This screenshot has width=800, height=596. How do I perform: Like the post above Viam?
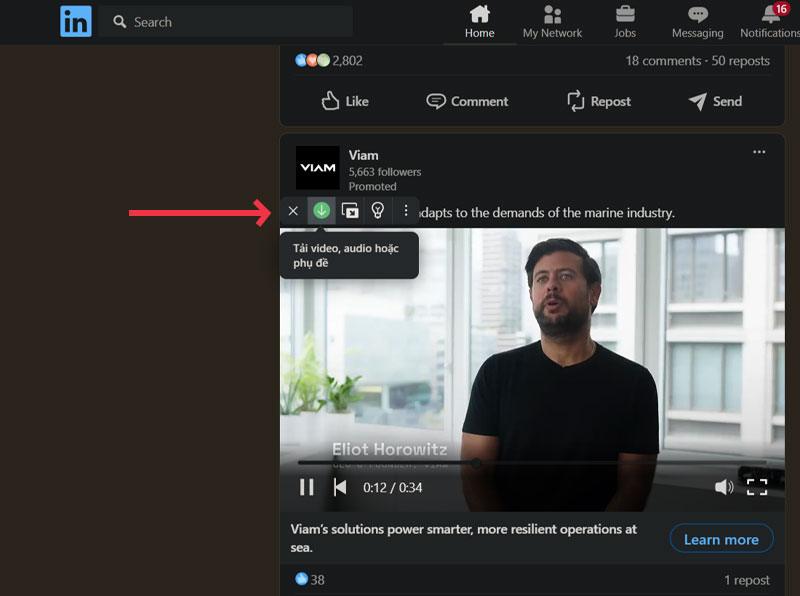[x=345, y=101]
